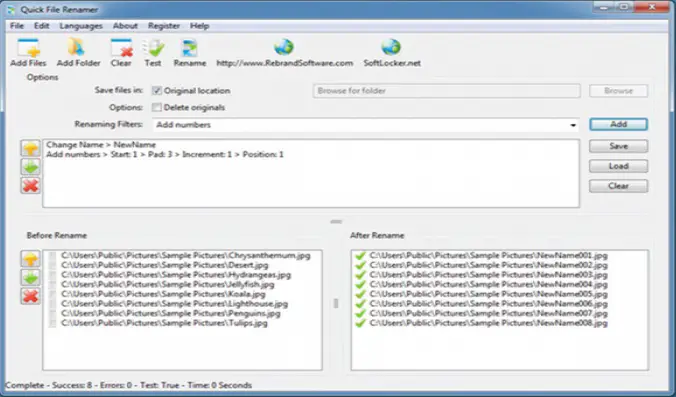The height and width of the screenshot is (397, 676).
Task: Click green checkmark beside NewName001.jpg
Action: tap(360, 256)
